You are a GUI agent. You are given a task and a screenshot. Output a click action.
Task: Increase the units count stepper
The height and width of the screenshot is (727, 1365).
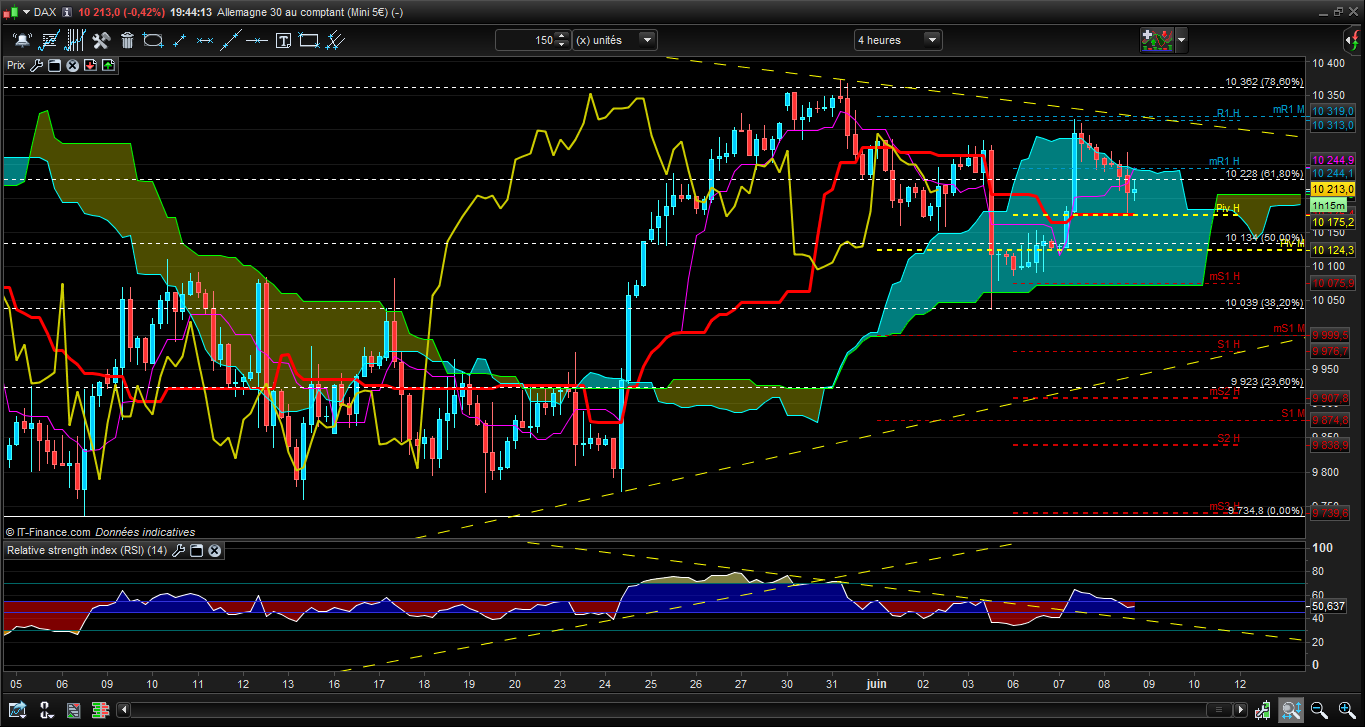point(563,36)
